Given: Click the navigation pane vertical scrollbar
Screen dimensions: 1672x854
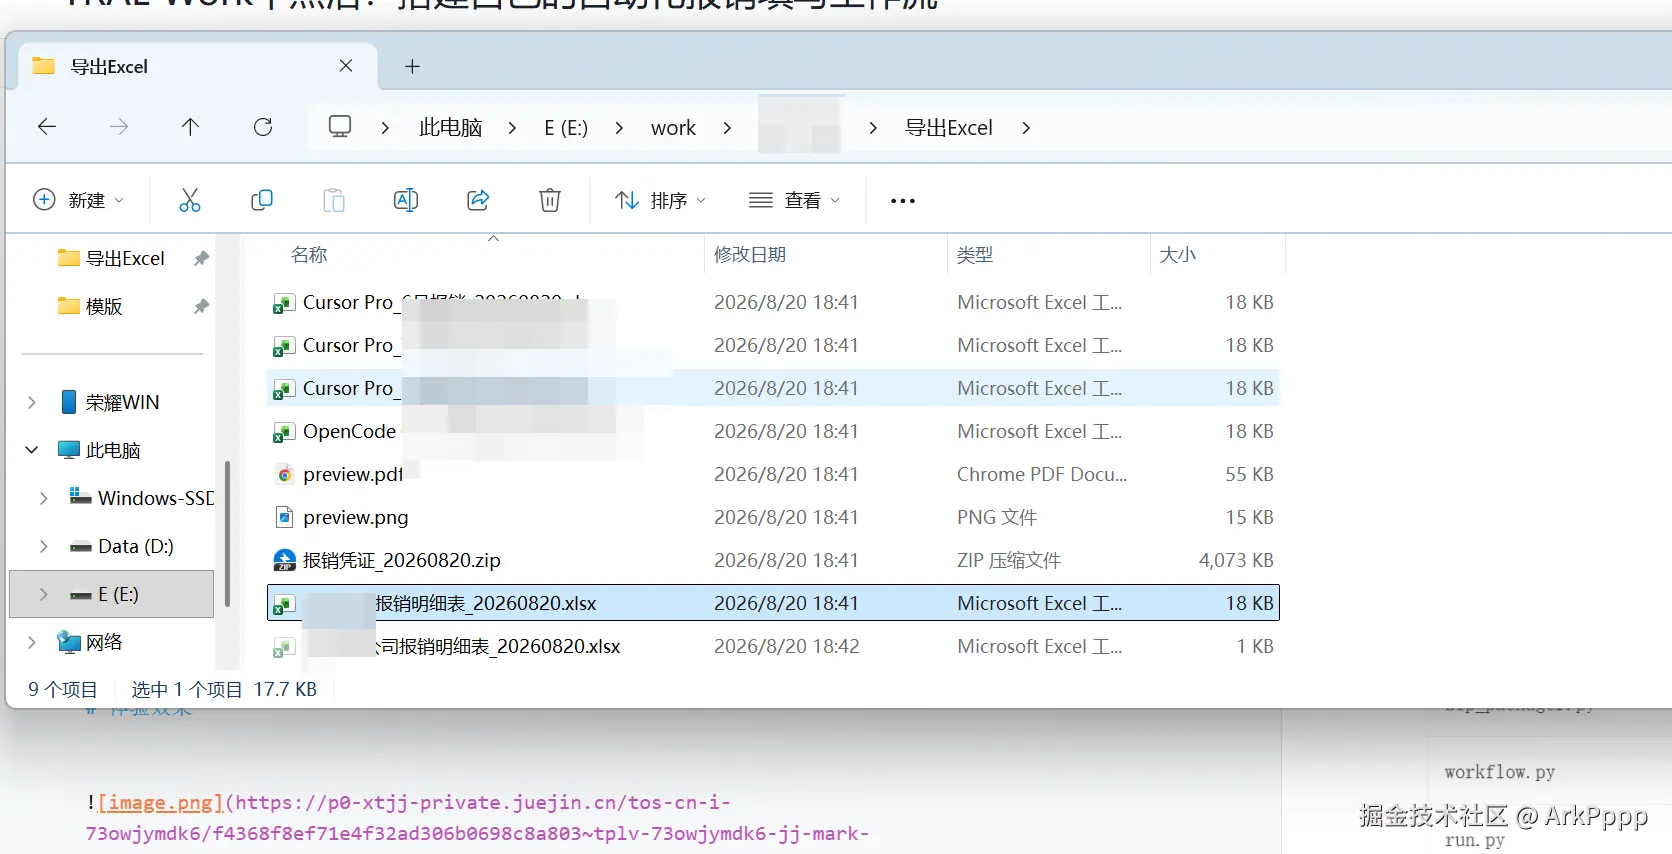Looking at the screenshot, I should pos(228,533).
